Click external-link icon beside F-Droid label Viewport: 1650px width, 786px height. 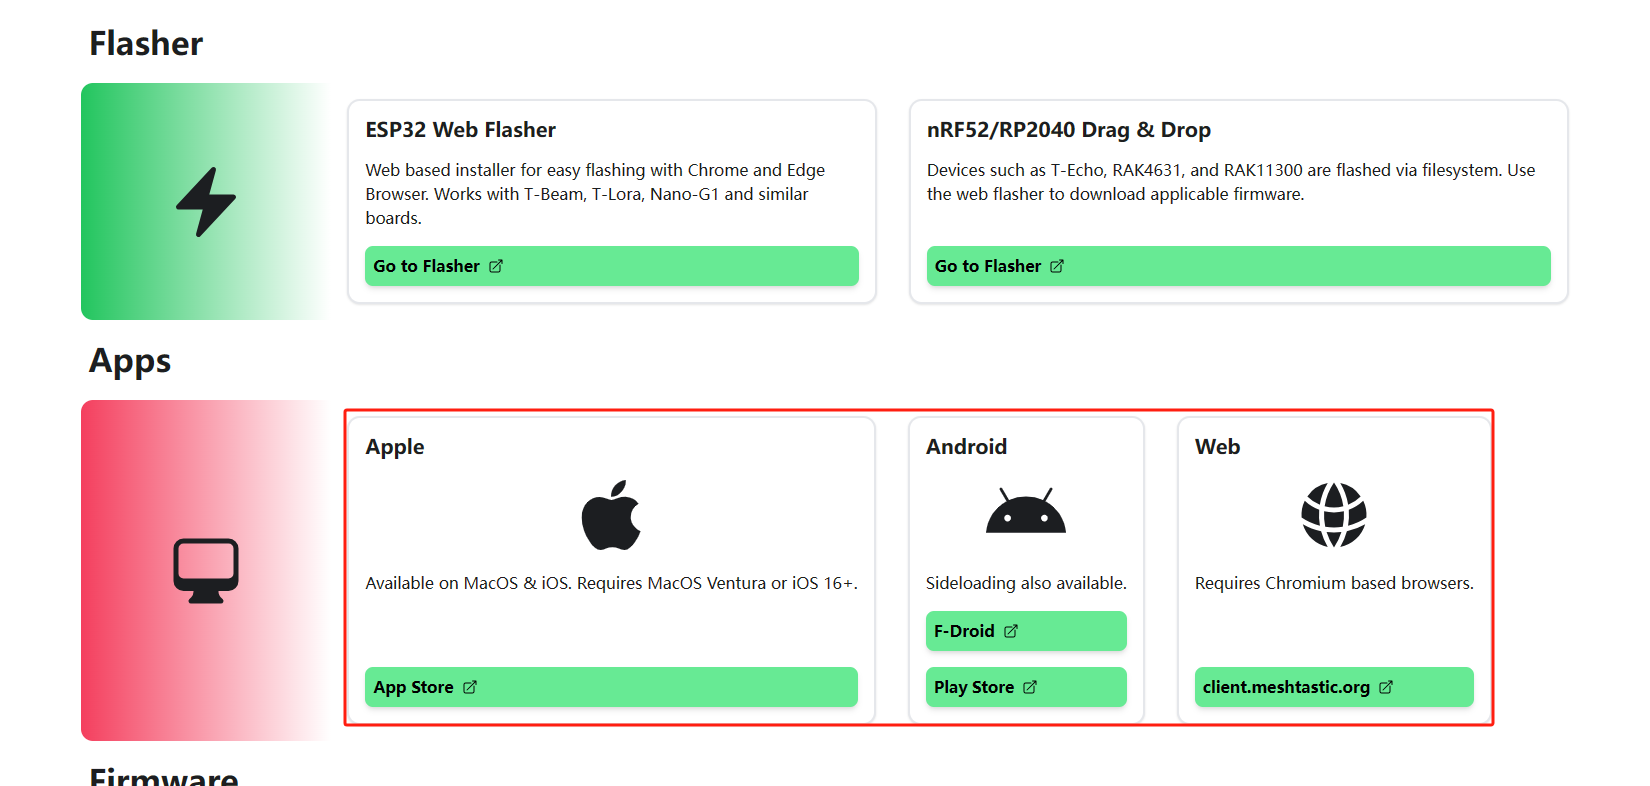1011,631
